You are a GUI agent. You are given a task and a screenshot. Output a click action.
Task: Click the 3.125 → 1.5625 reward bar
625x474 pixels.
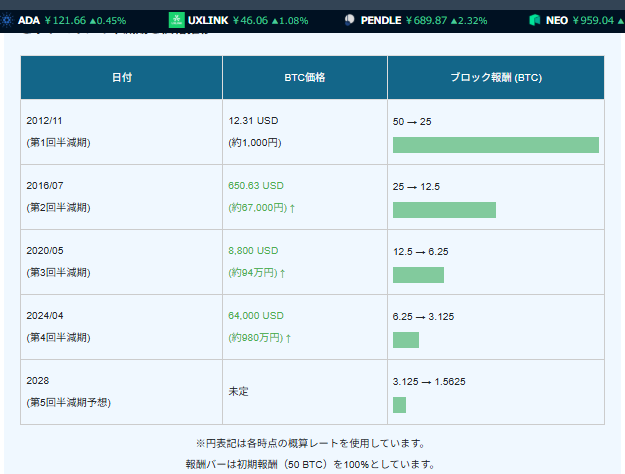[399, 405]
